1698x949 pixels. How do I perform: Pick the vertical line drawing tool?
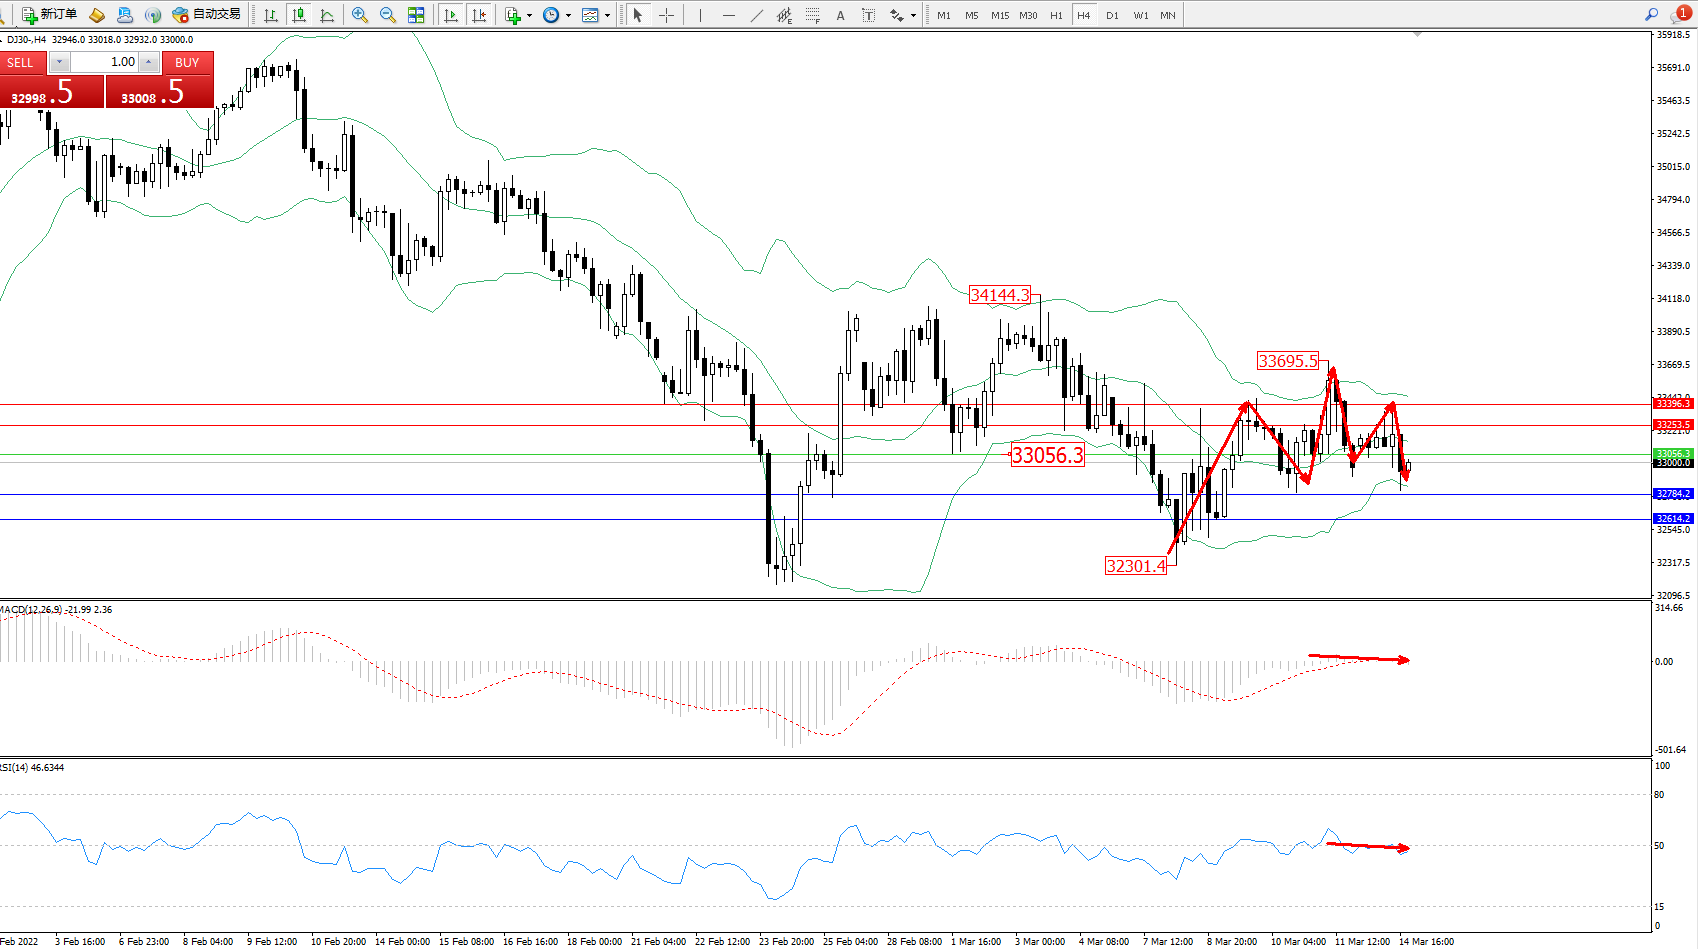click(x=700, y=15)
